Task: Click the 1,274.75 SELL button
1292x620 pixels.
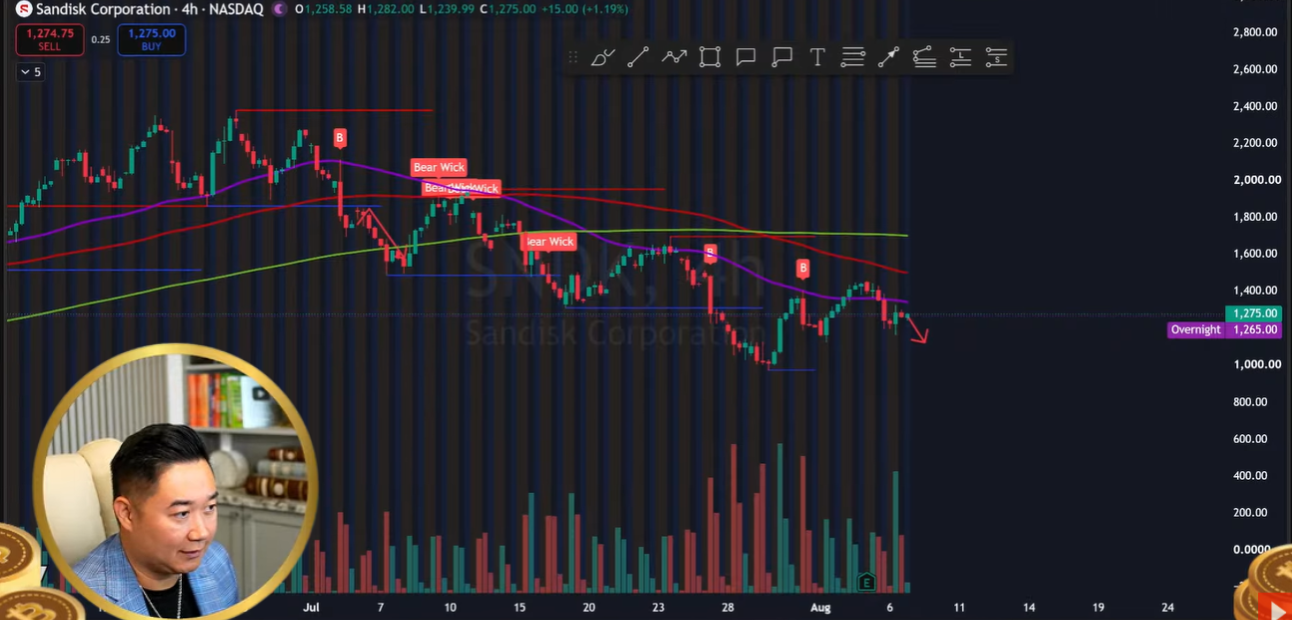Action: pyautogui.click(x=50, y=39)
